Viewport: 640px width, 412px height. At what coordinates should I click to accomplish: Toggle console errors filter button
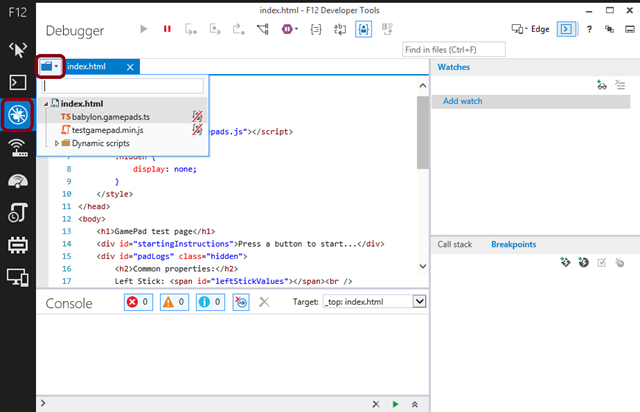(x=138, y=302)
